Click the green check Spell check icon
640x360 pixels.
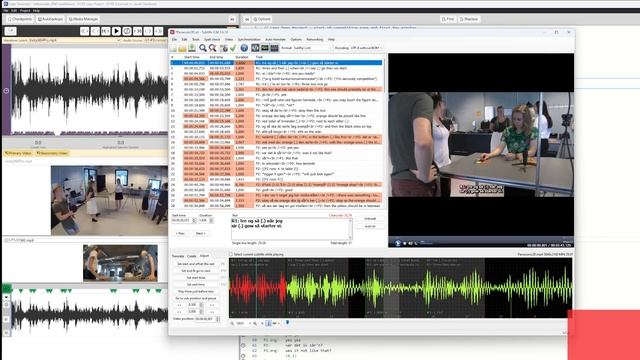point(233,48)
